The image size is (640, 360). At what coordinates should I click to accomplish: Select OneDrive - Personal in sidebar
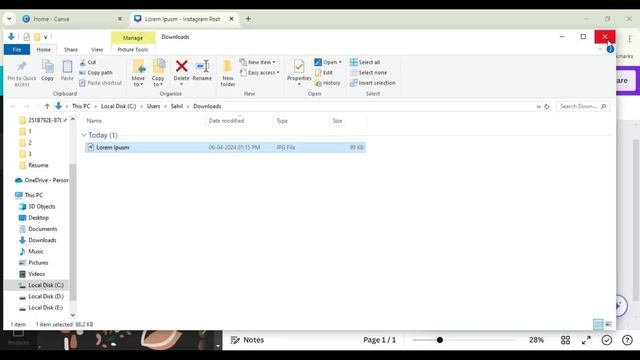42,180
